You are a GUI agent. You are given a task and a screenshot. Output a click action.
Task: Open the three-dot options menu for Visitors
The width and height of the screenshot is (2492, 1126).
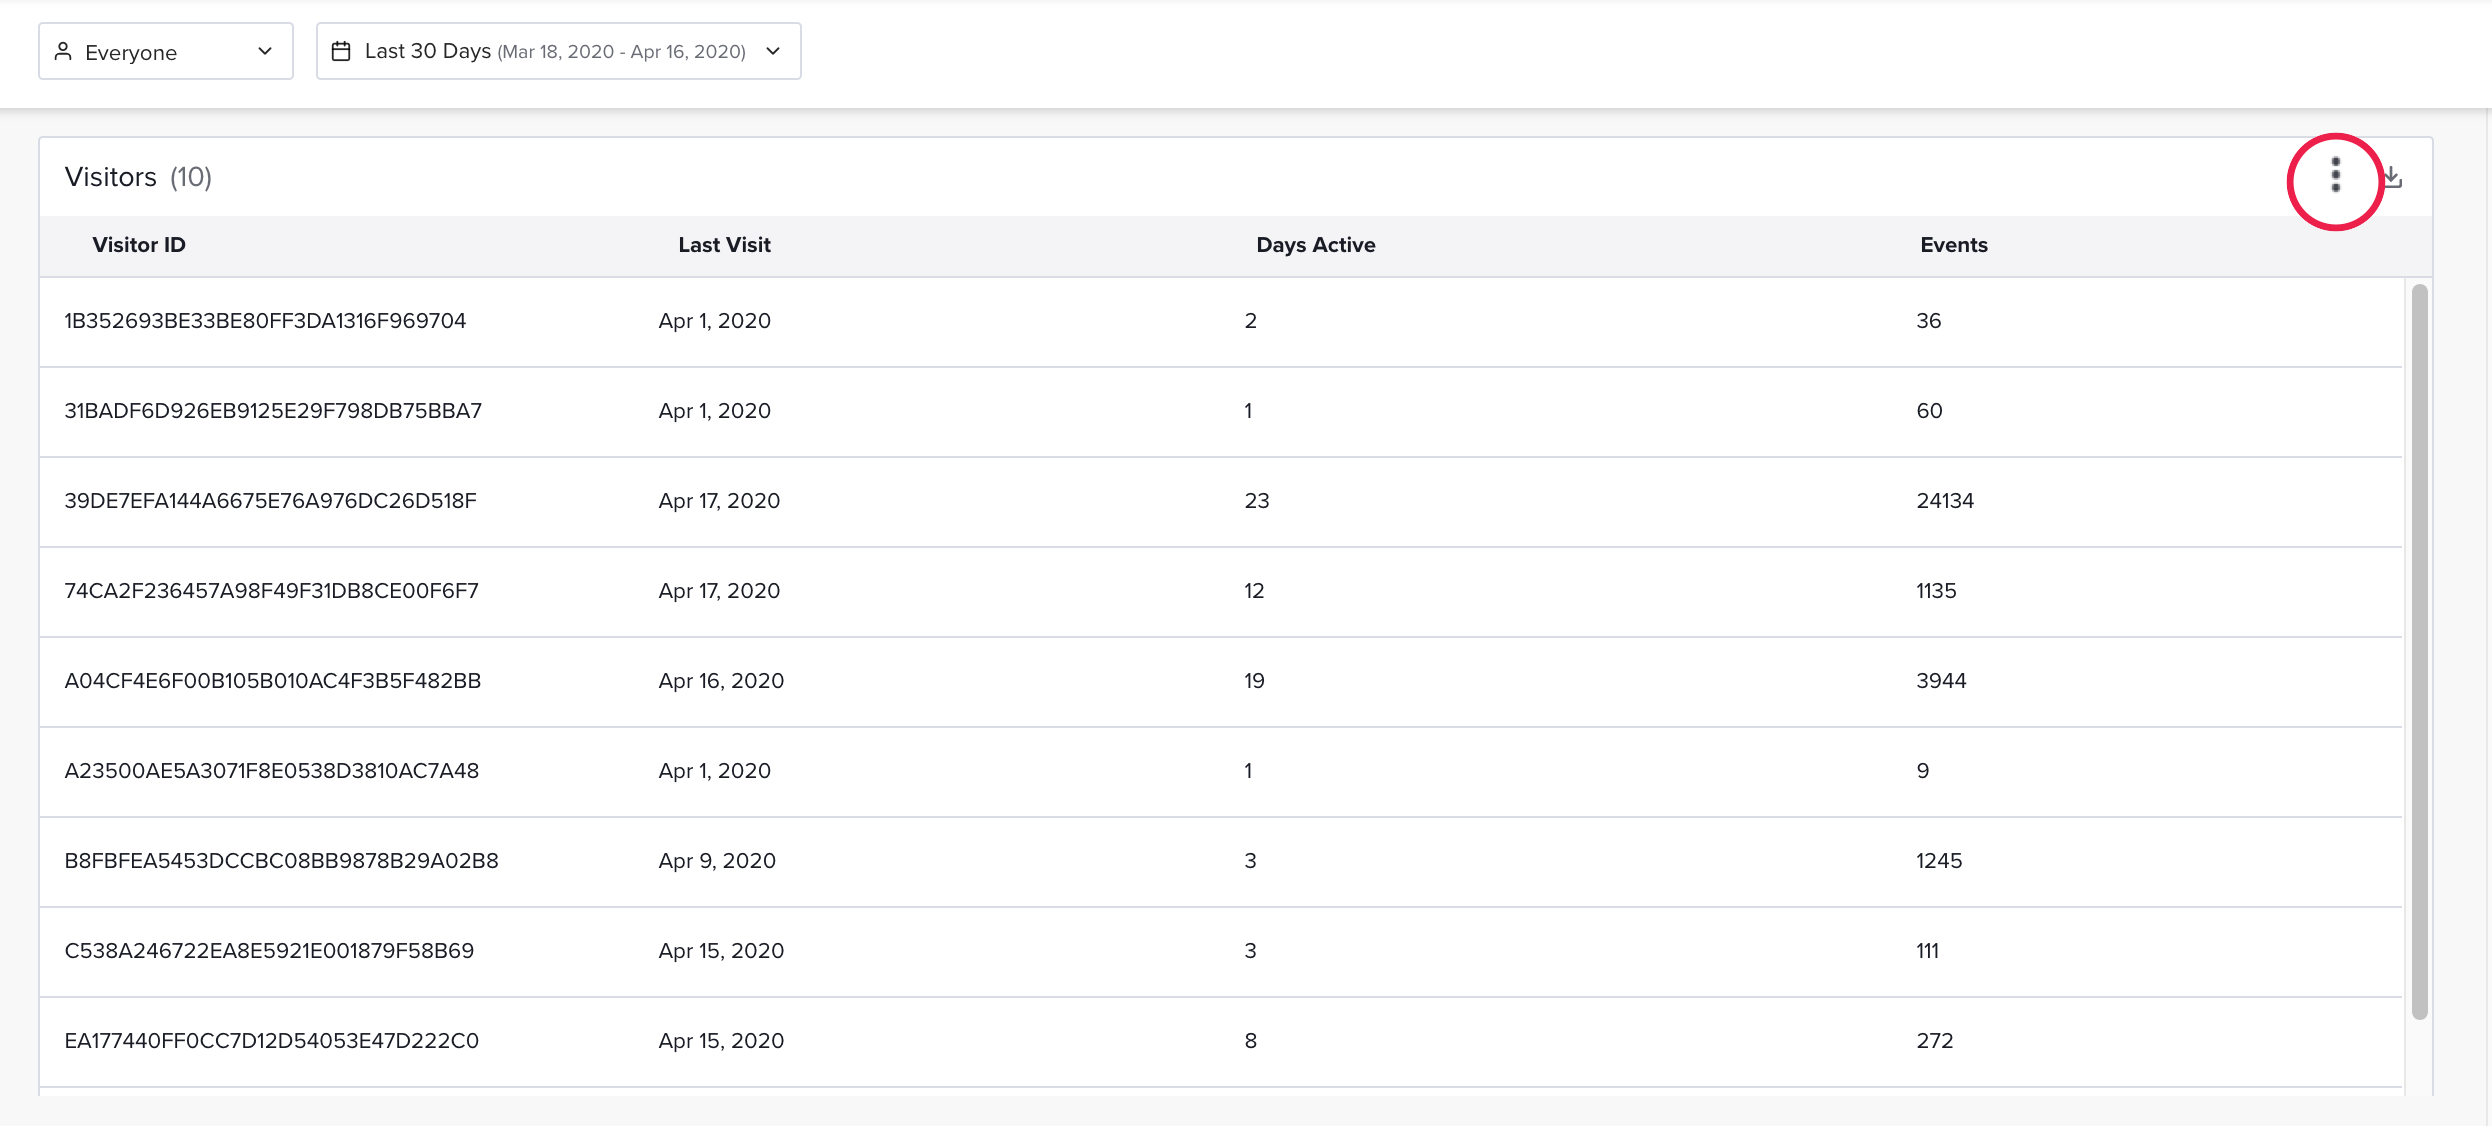click(2336, 176)
